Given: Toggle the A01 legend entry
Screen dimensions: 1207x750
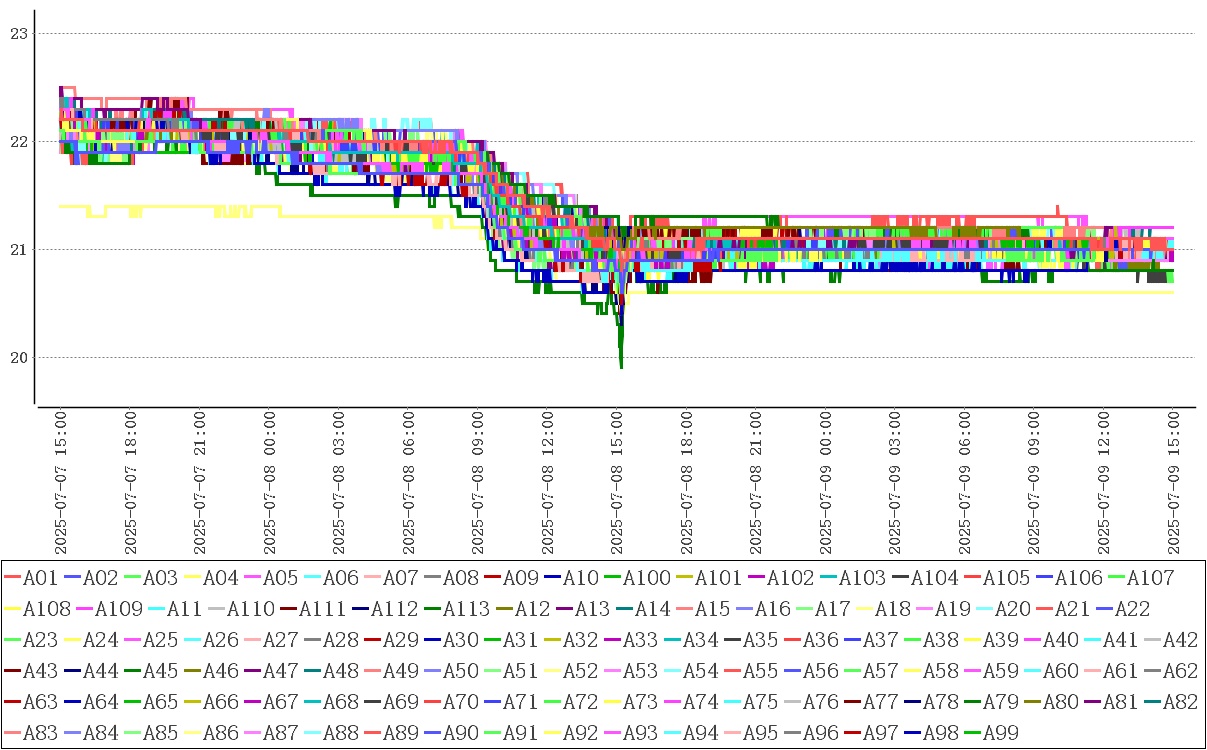Looking at the screenshot, I should click(x=39, y=578).
